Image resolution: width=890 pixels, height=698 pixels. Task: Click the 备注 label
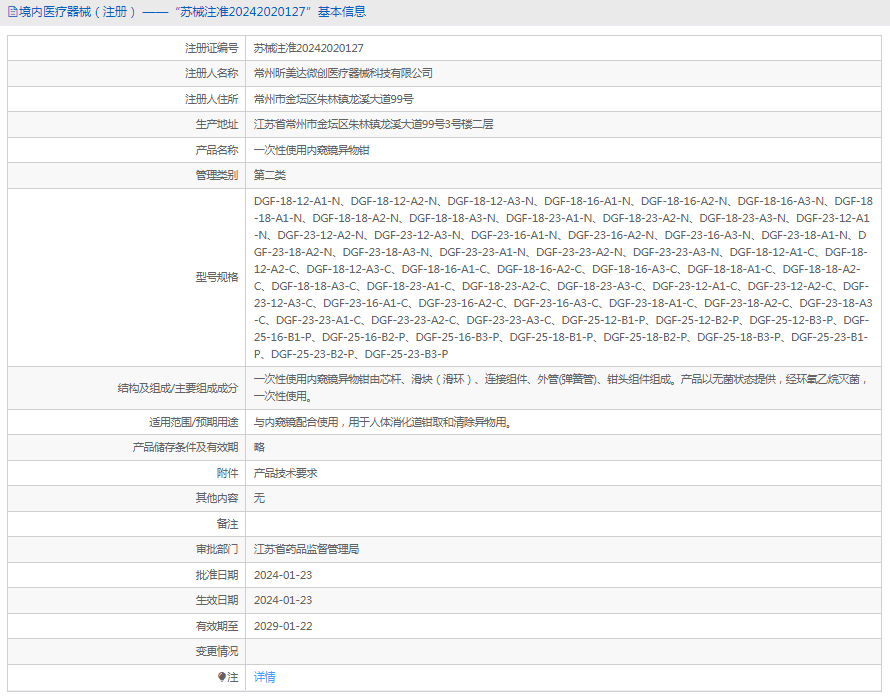pyautogui.click(x=228, y=524)
